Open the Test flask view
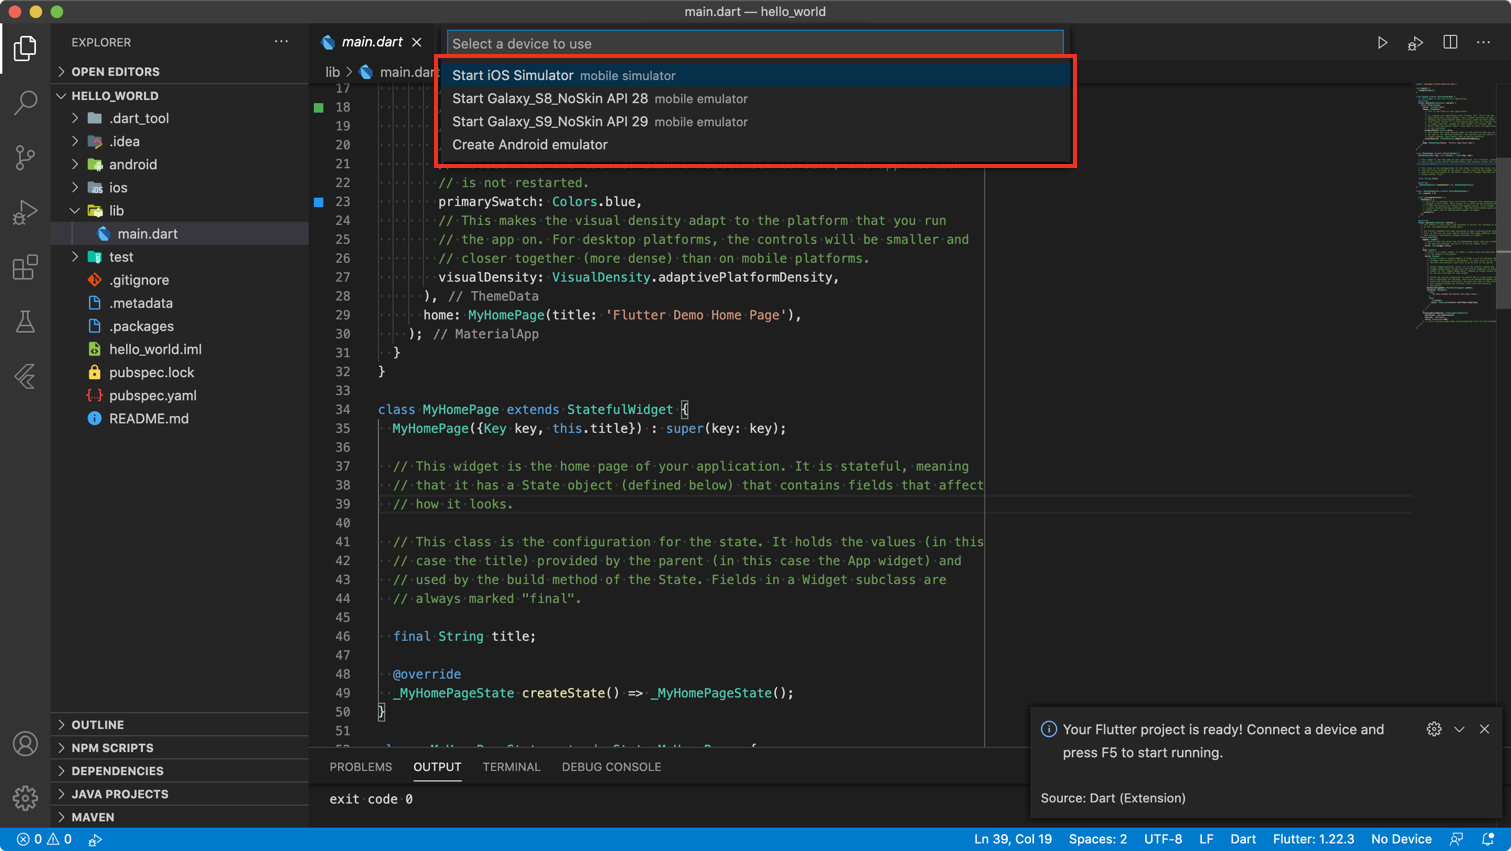Viewport: 1511px width, 851px height. click(25, 321)
